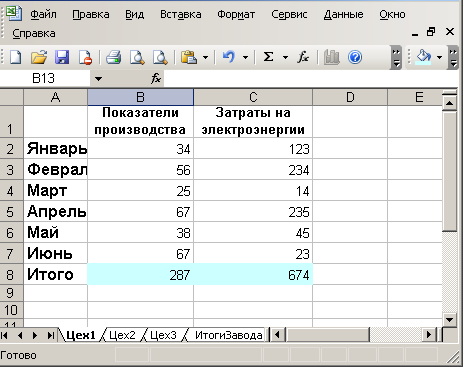Select the cell labeled Итого
The image size is (464, 367).
coord(56,274)
